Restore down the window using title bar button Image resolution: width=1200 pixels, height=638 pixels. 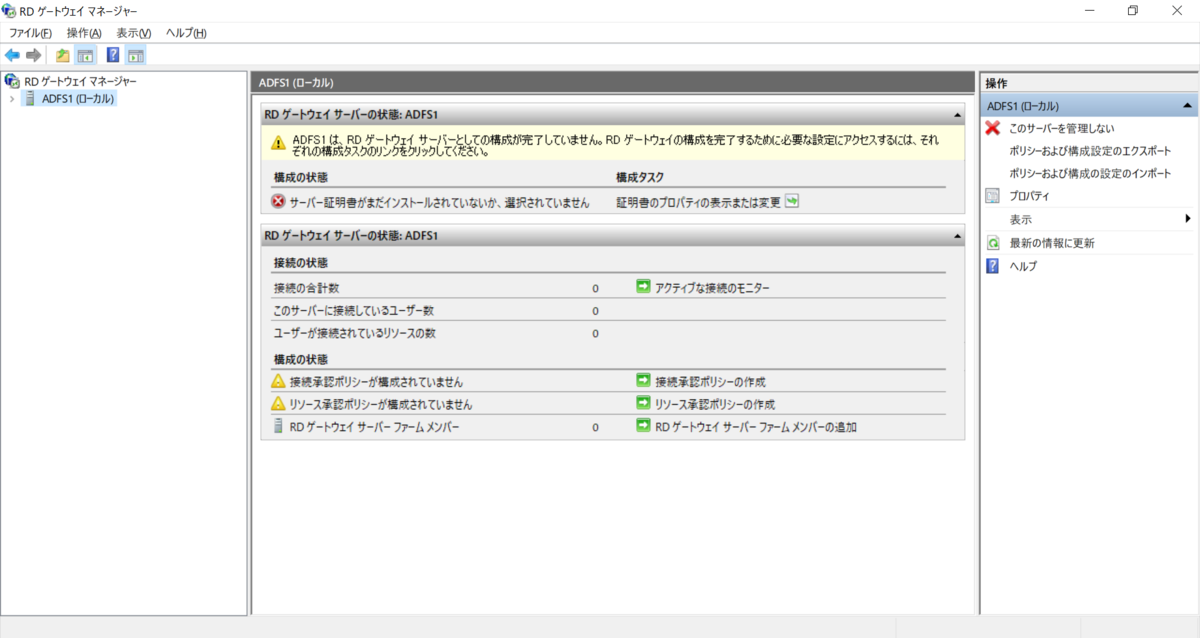click(x=1132, y=11)
